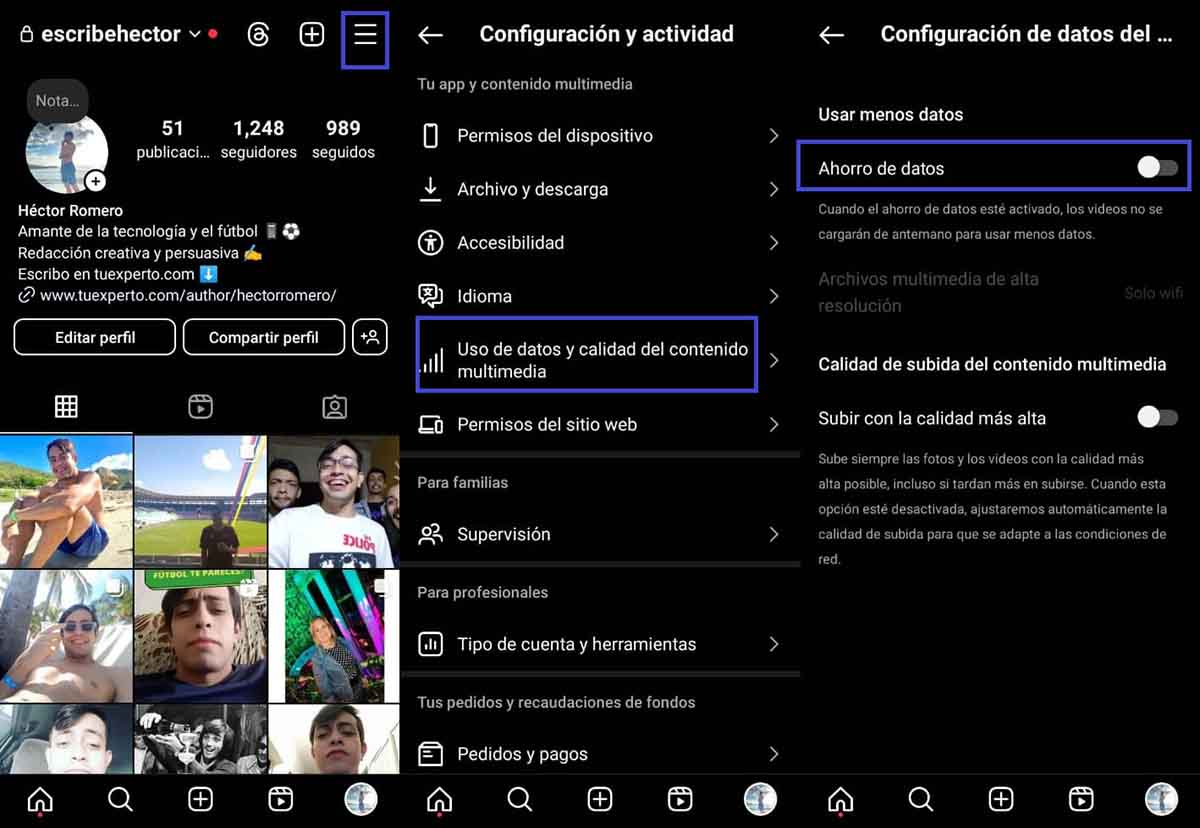The image size is (1200, 828).
Task: Open Supervisión chevron
Action: [774, 534]
